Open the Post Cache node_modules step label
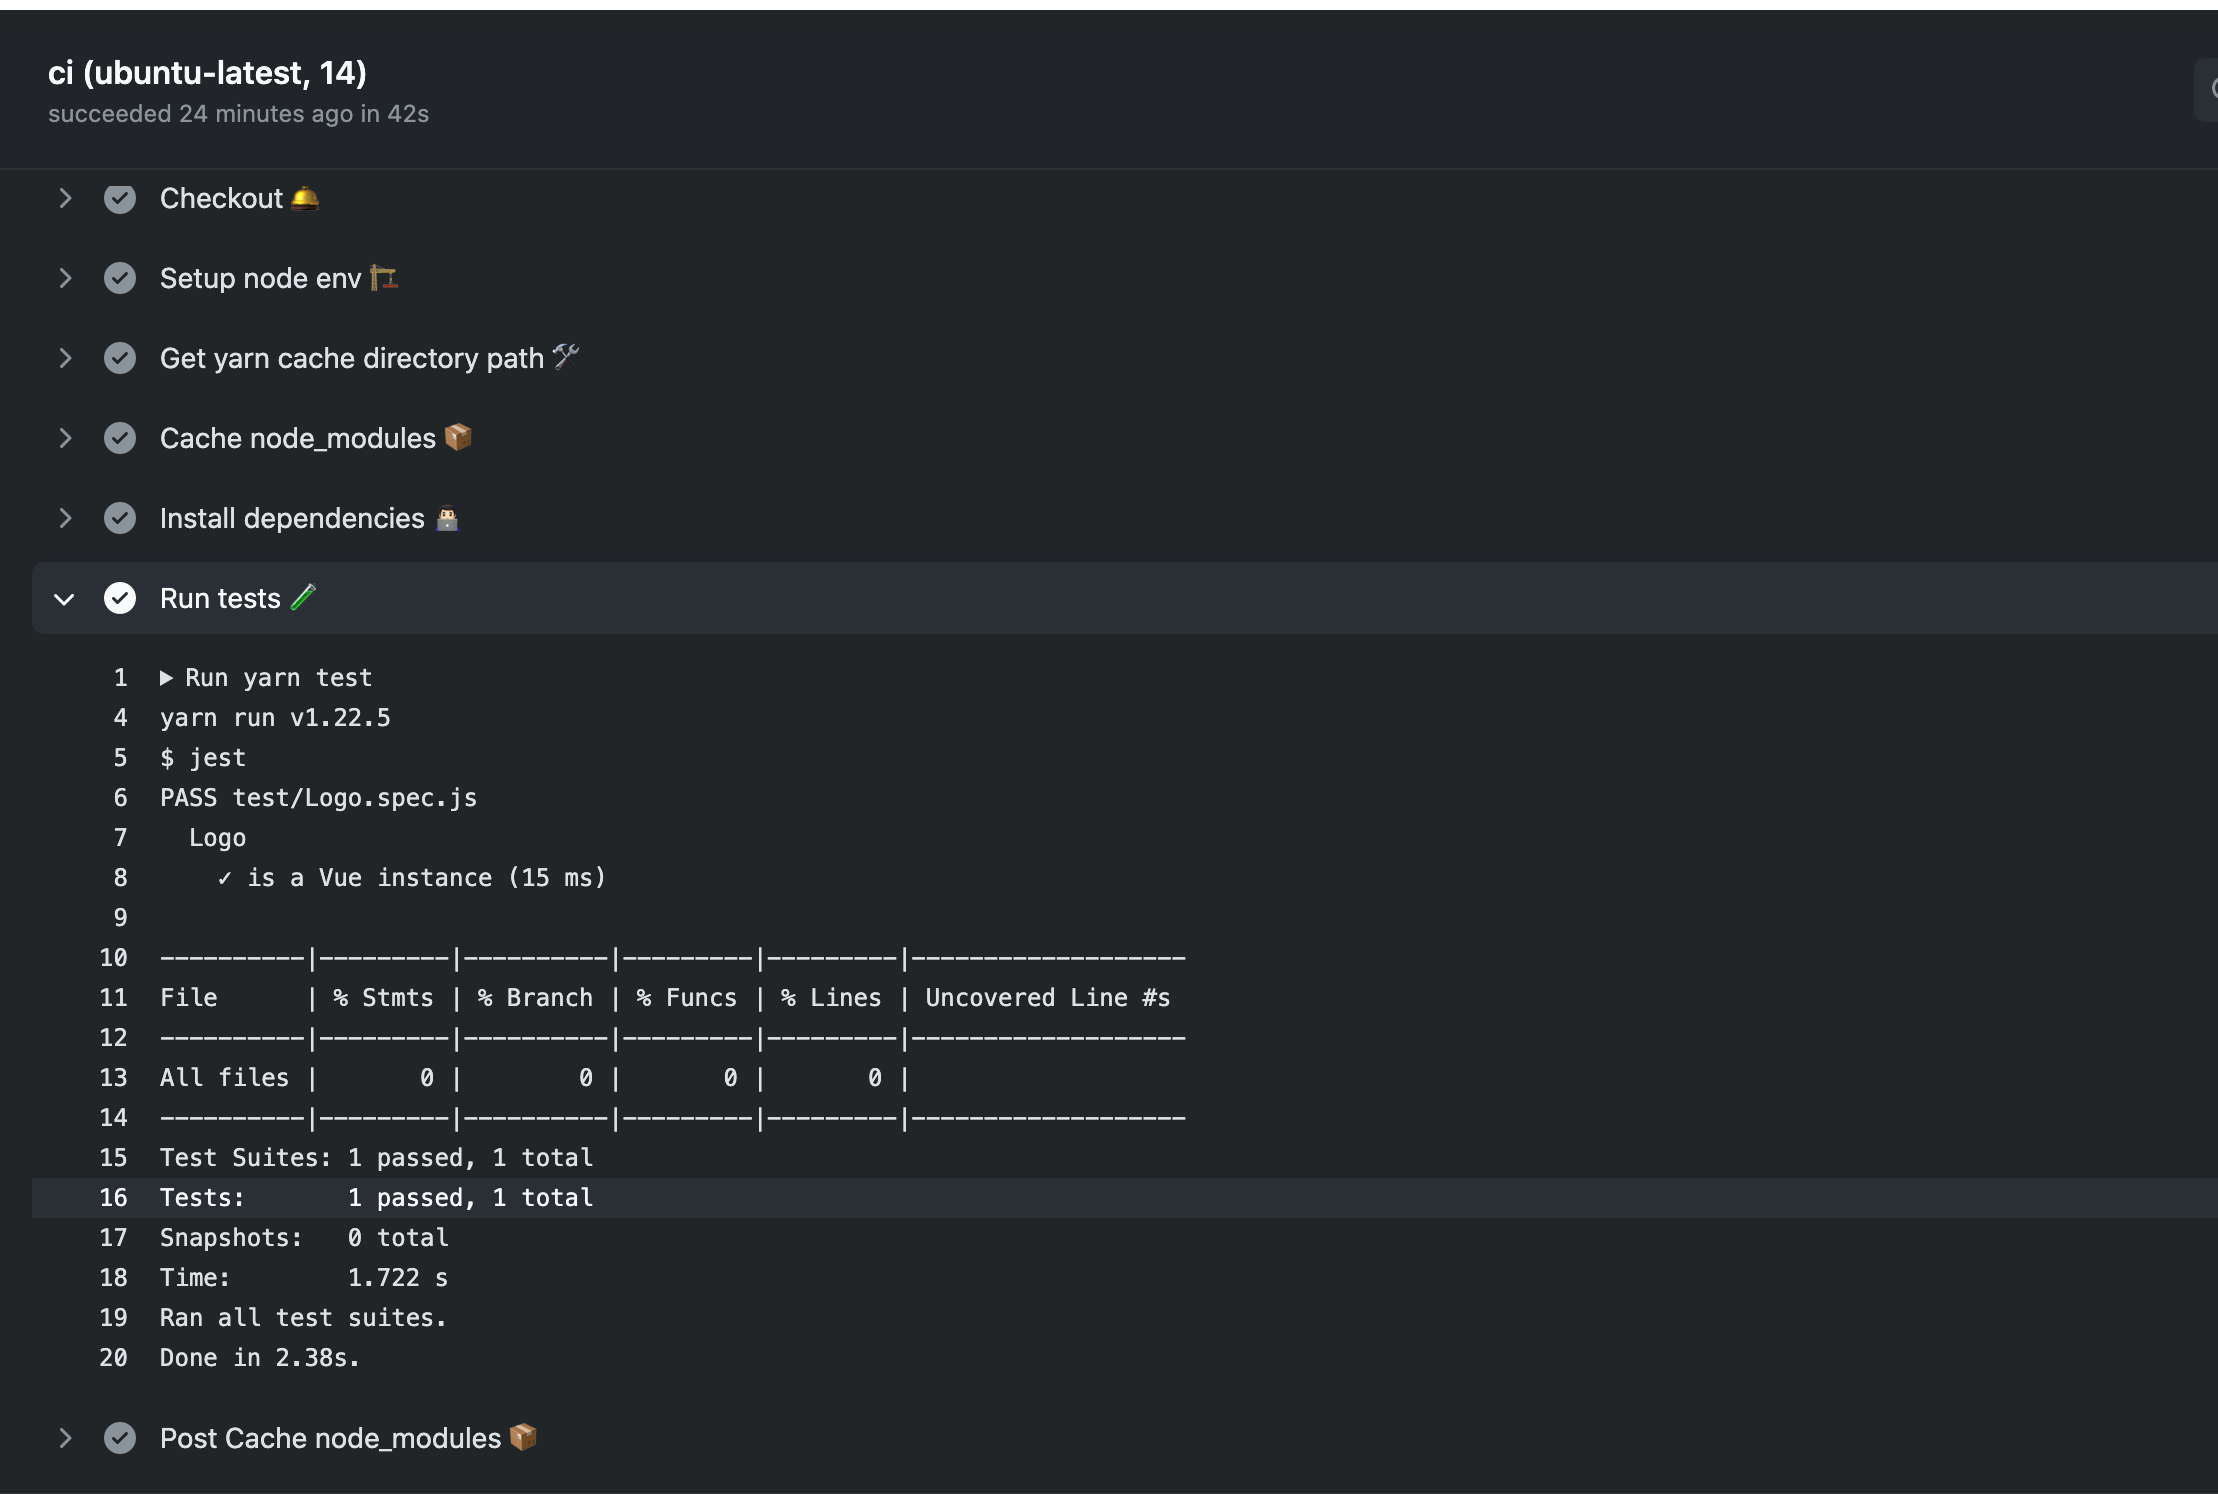Viewport: 2218px width, 1494px height. (330, 1438)
